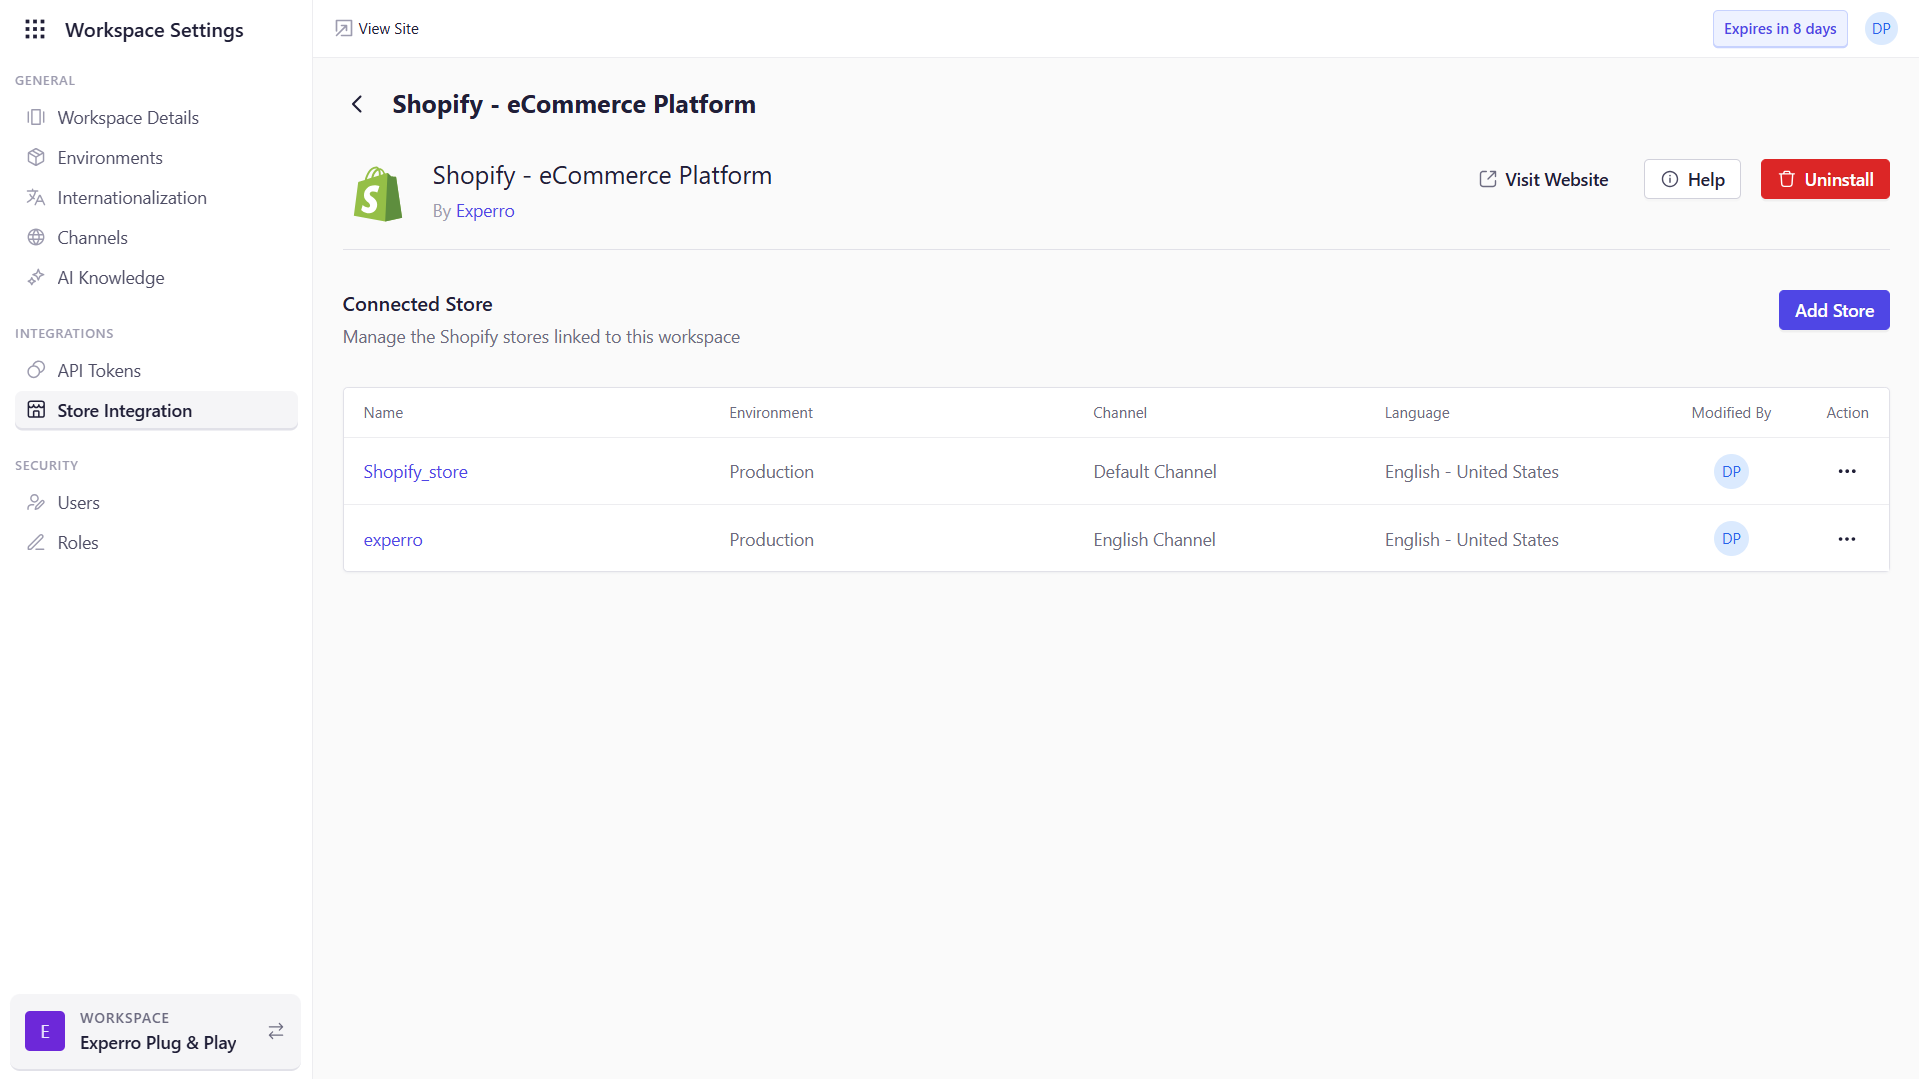The width and height of the screenshot is (1919, 1079).
Task: Click the Add Store button
Action: (1834, 311)
